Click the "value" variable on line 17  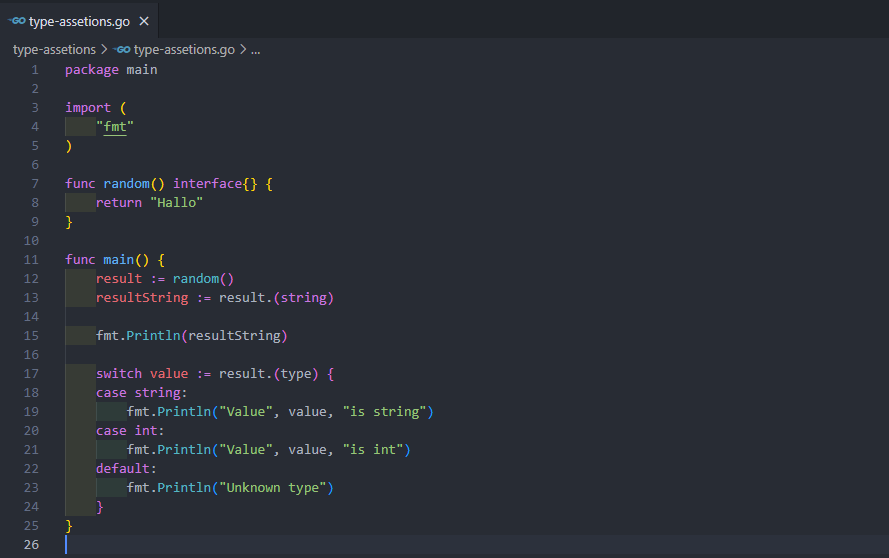click(x=168, y=374)
